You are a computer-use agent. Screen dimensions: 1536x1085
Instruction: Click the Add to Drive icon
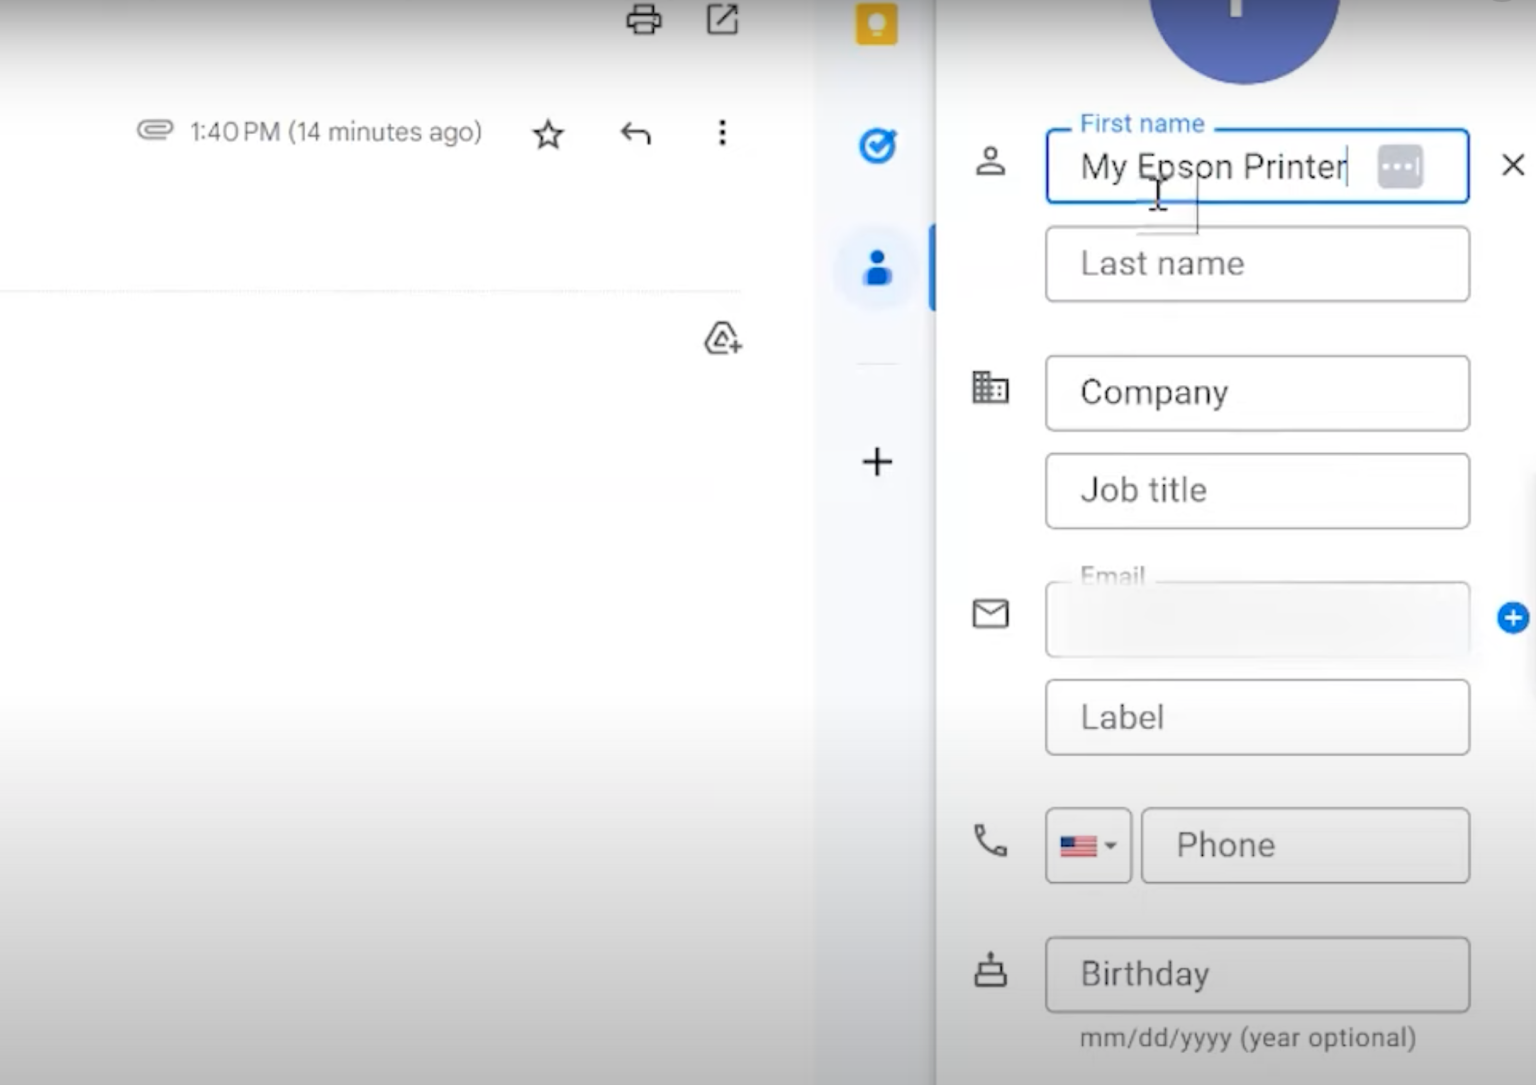tap(722, 339)
